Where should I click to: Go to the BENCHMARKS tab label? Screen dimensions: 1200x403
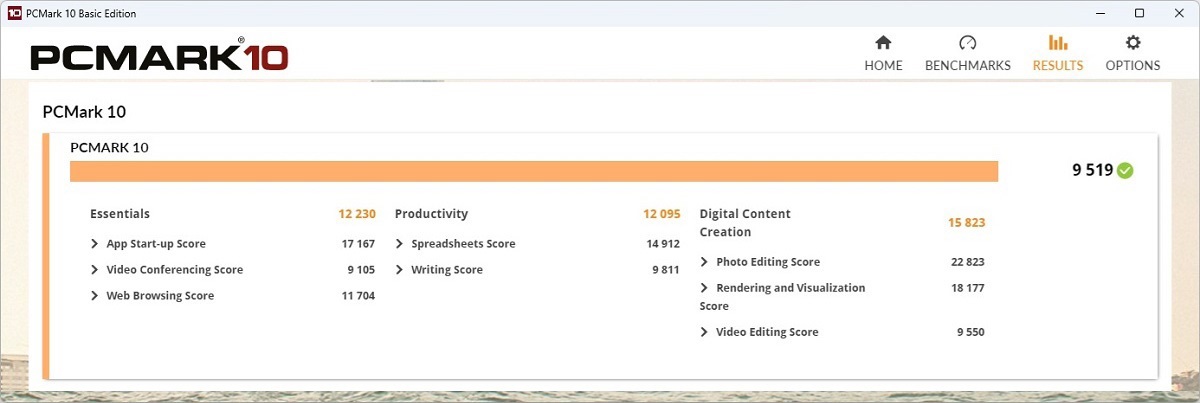point(967,66)
